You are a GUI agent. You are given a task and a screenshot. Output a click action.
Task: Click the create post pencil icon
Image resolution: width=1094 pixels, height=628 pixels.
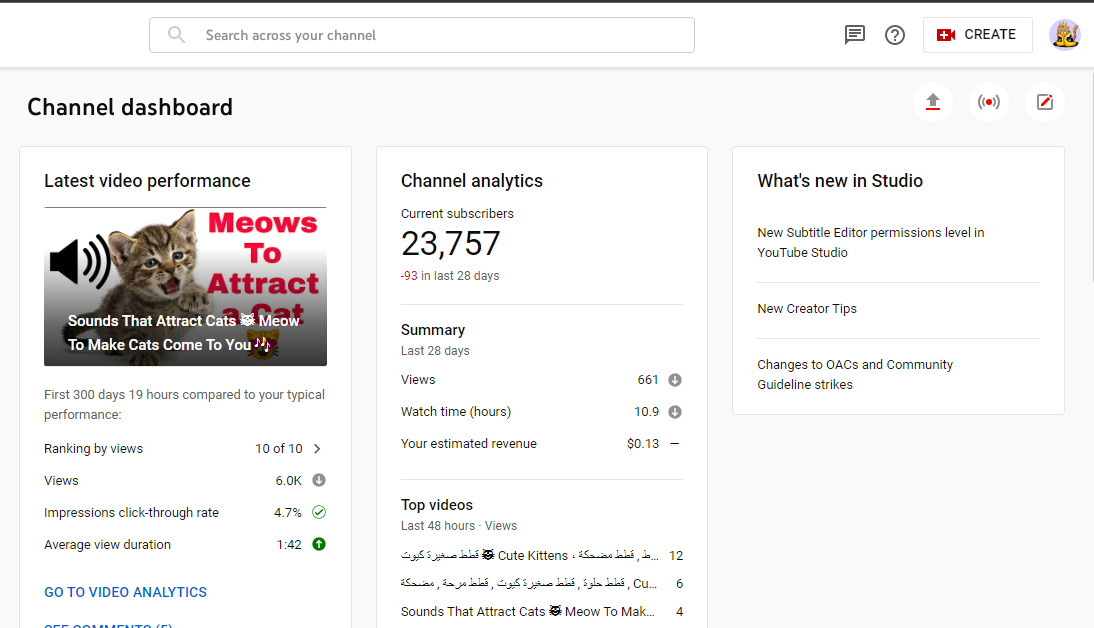tap(1044, 102)
